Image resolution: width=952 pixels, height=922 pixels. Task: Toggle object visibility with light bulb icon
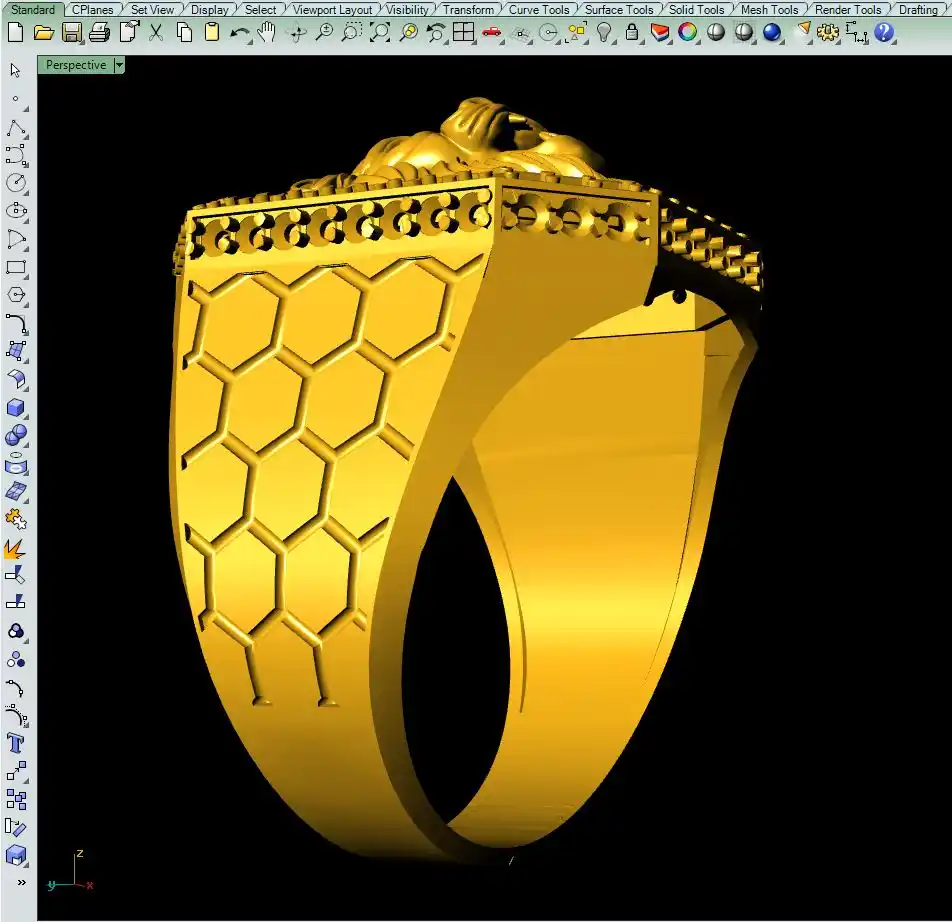(604, 32)
